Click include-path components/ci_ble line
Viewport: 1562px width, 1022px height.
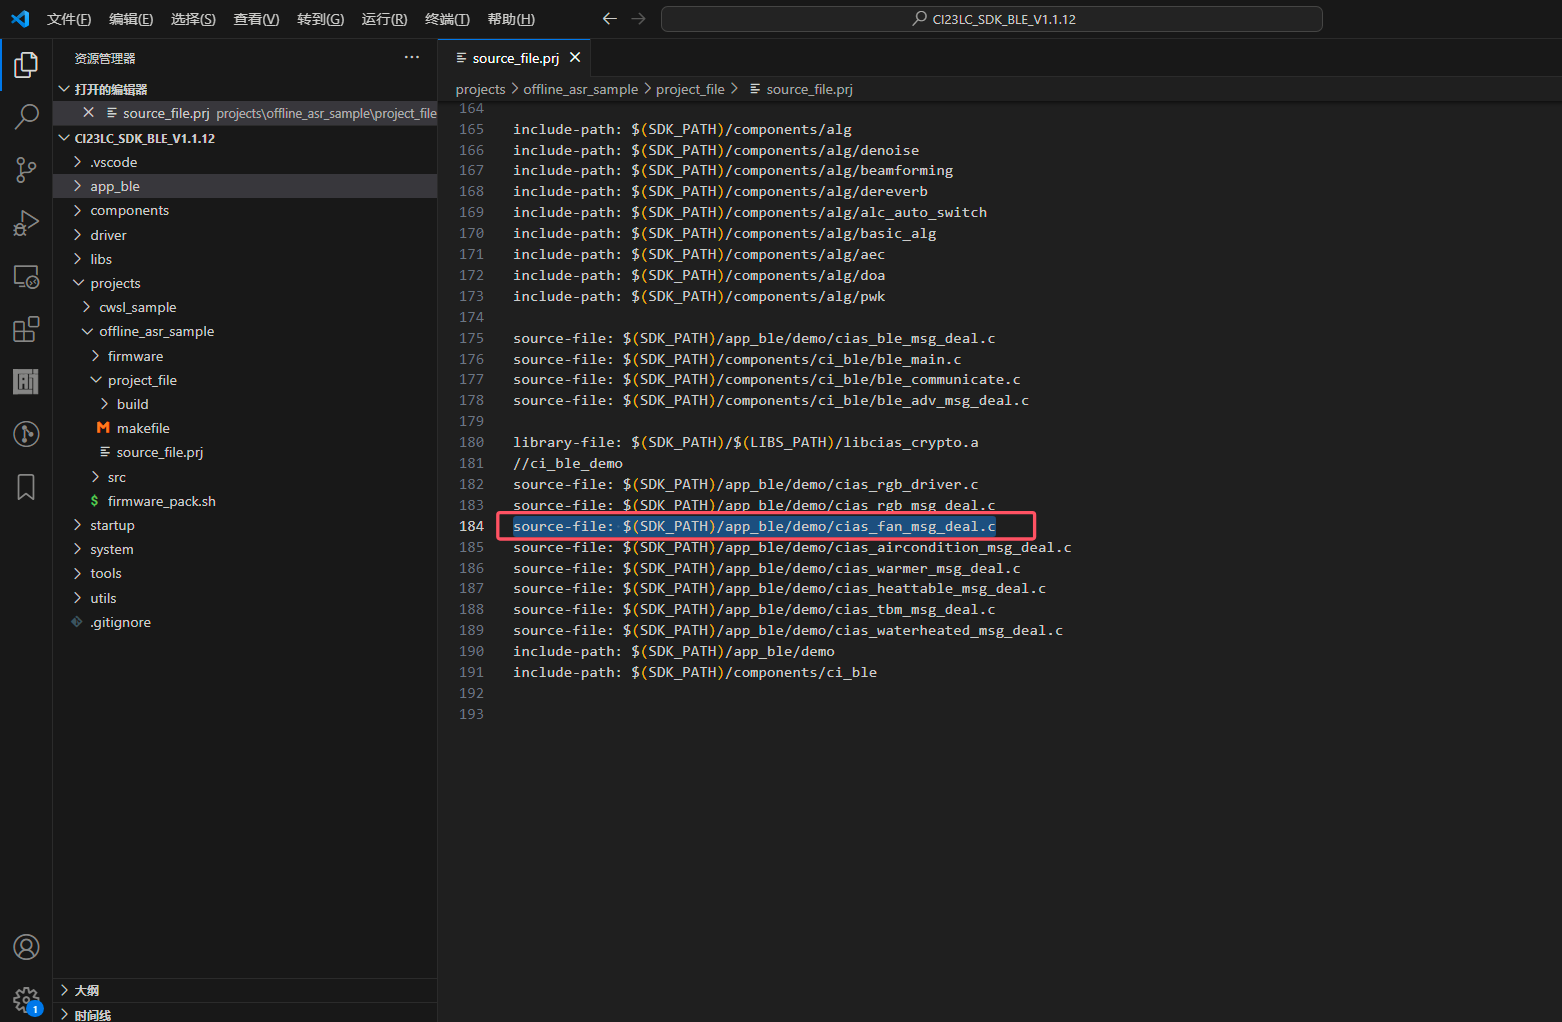pos(695,672)
